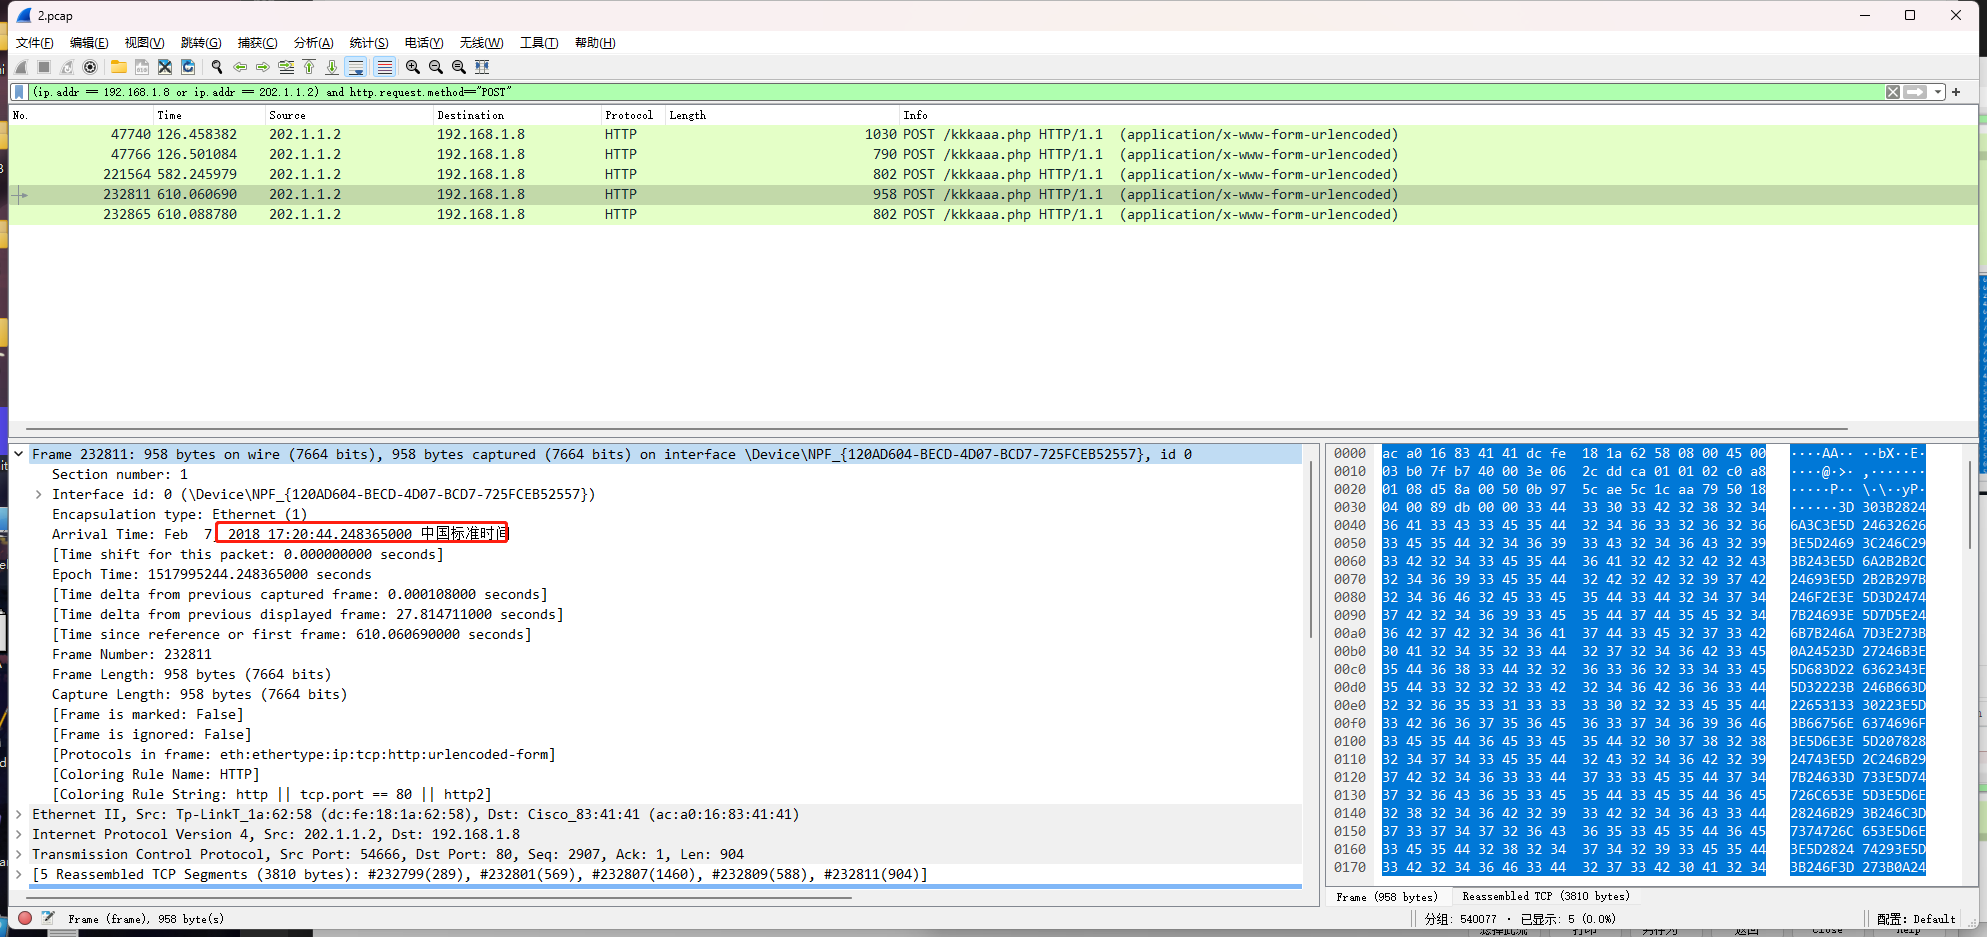Switch to Reassembled TCP (3810 bytes) tab
The image size is (1987, 937).
pyautogui.click(x=1546, y=897)
